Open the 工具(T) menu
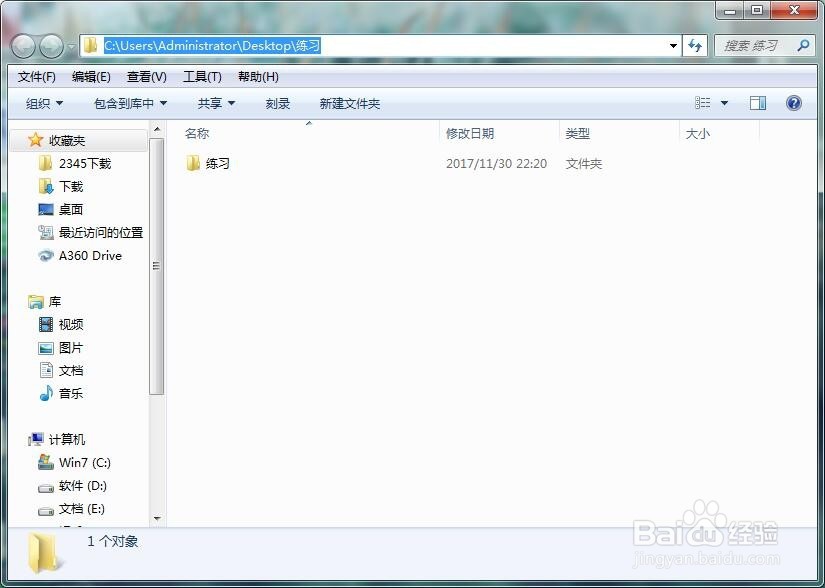The image size is (825, 588). pos(202,76)
